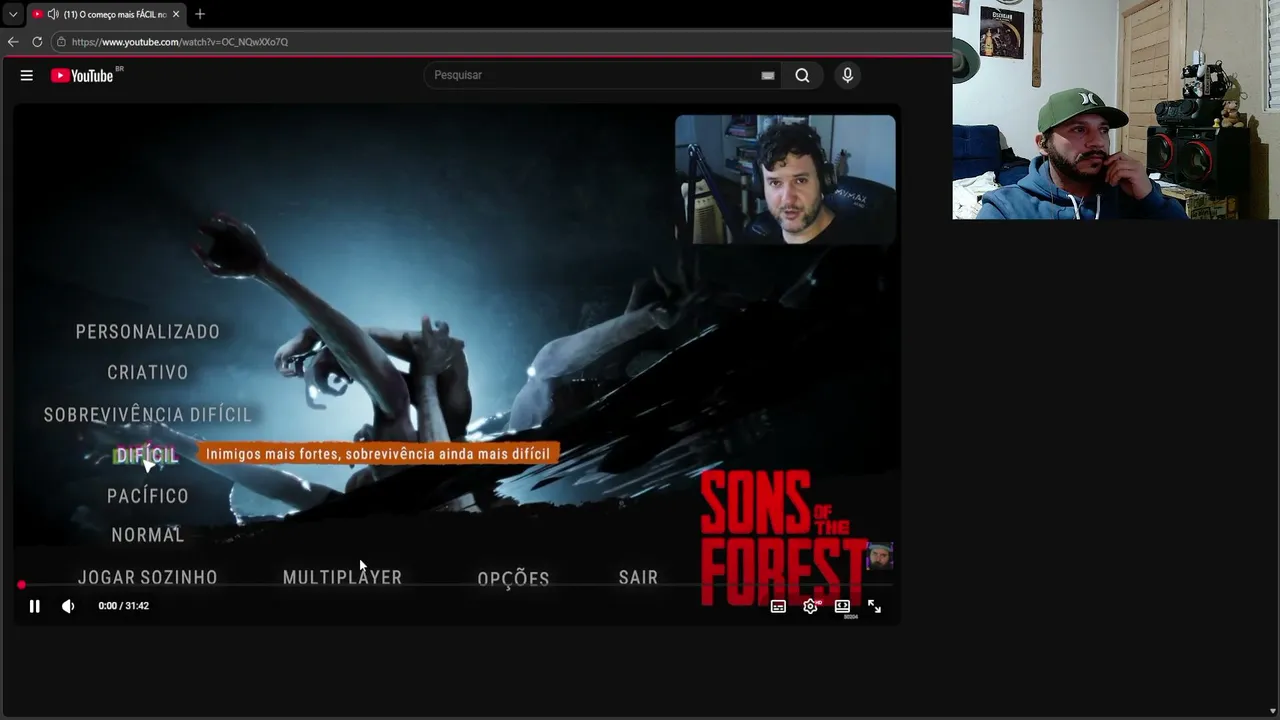Open a new browser tab
The width and height of the screenshot is (1280, 720).
200,14
